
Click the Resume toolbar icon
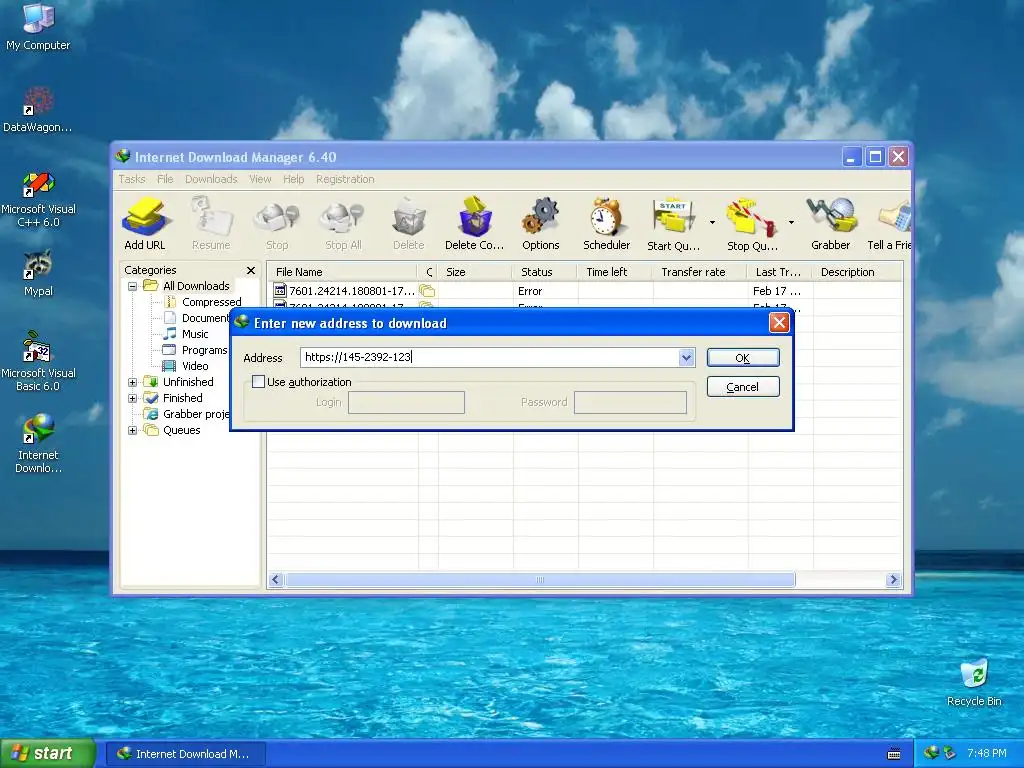[211, 217]
